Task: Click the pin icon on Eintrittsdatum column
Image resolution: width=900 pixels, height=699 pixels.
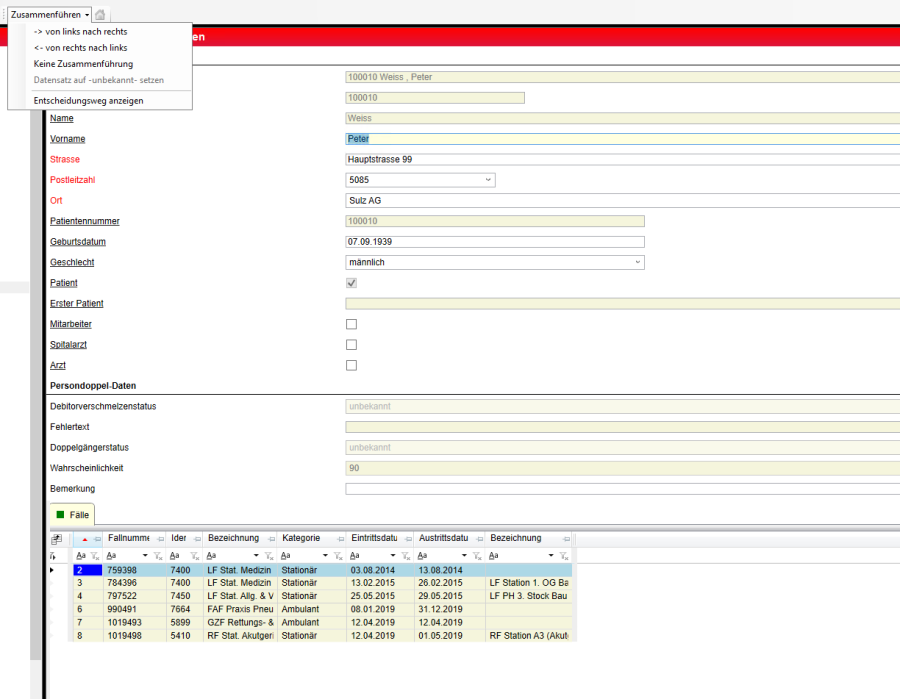Action: 409,538
